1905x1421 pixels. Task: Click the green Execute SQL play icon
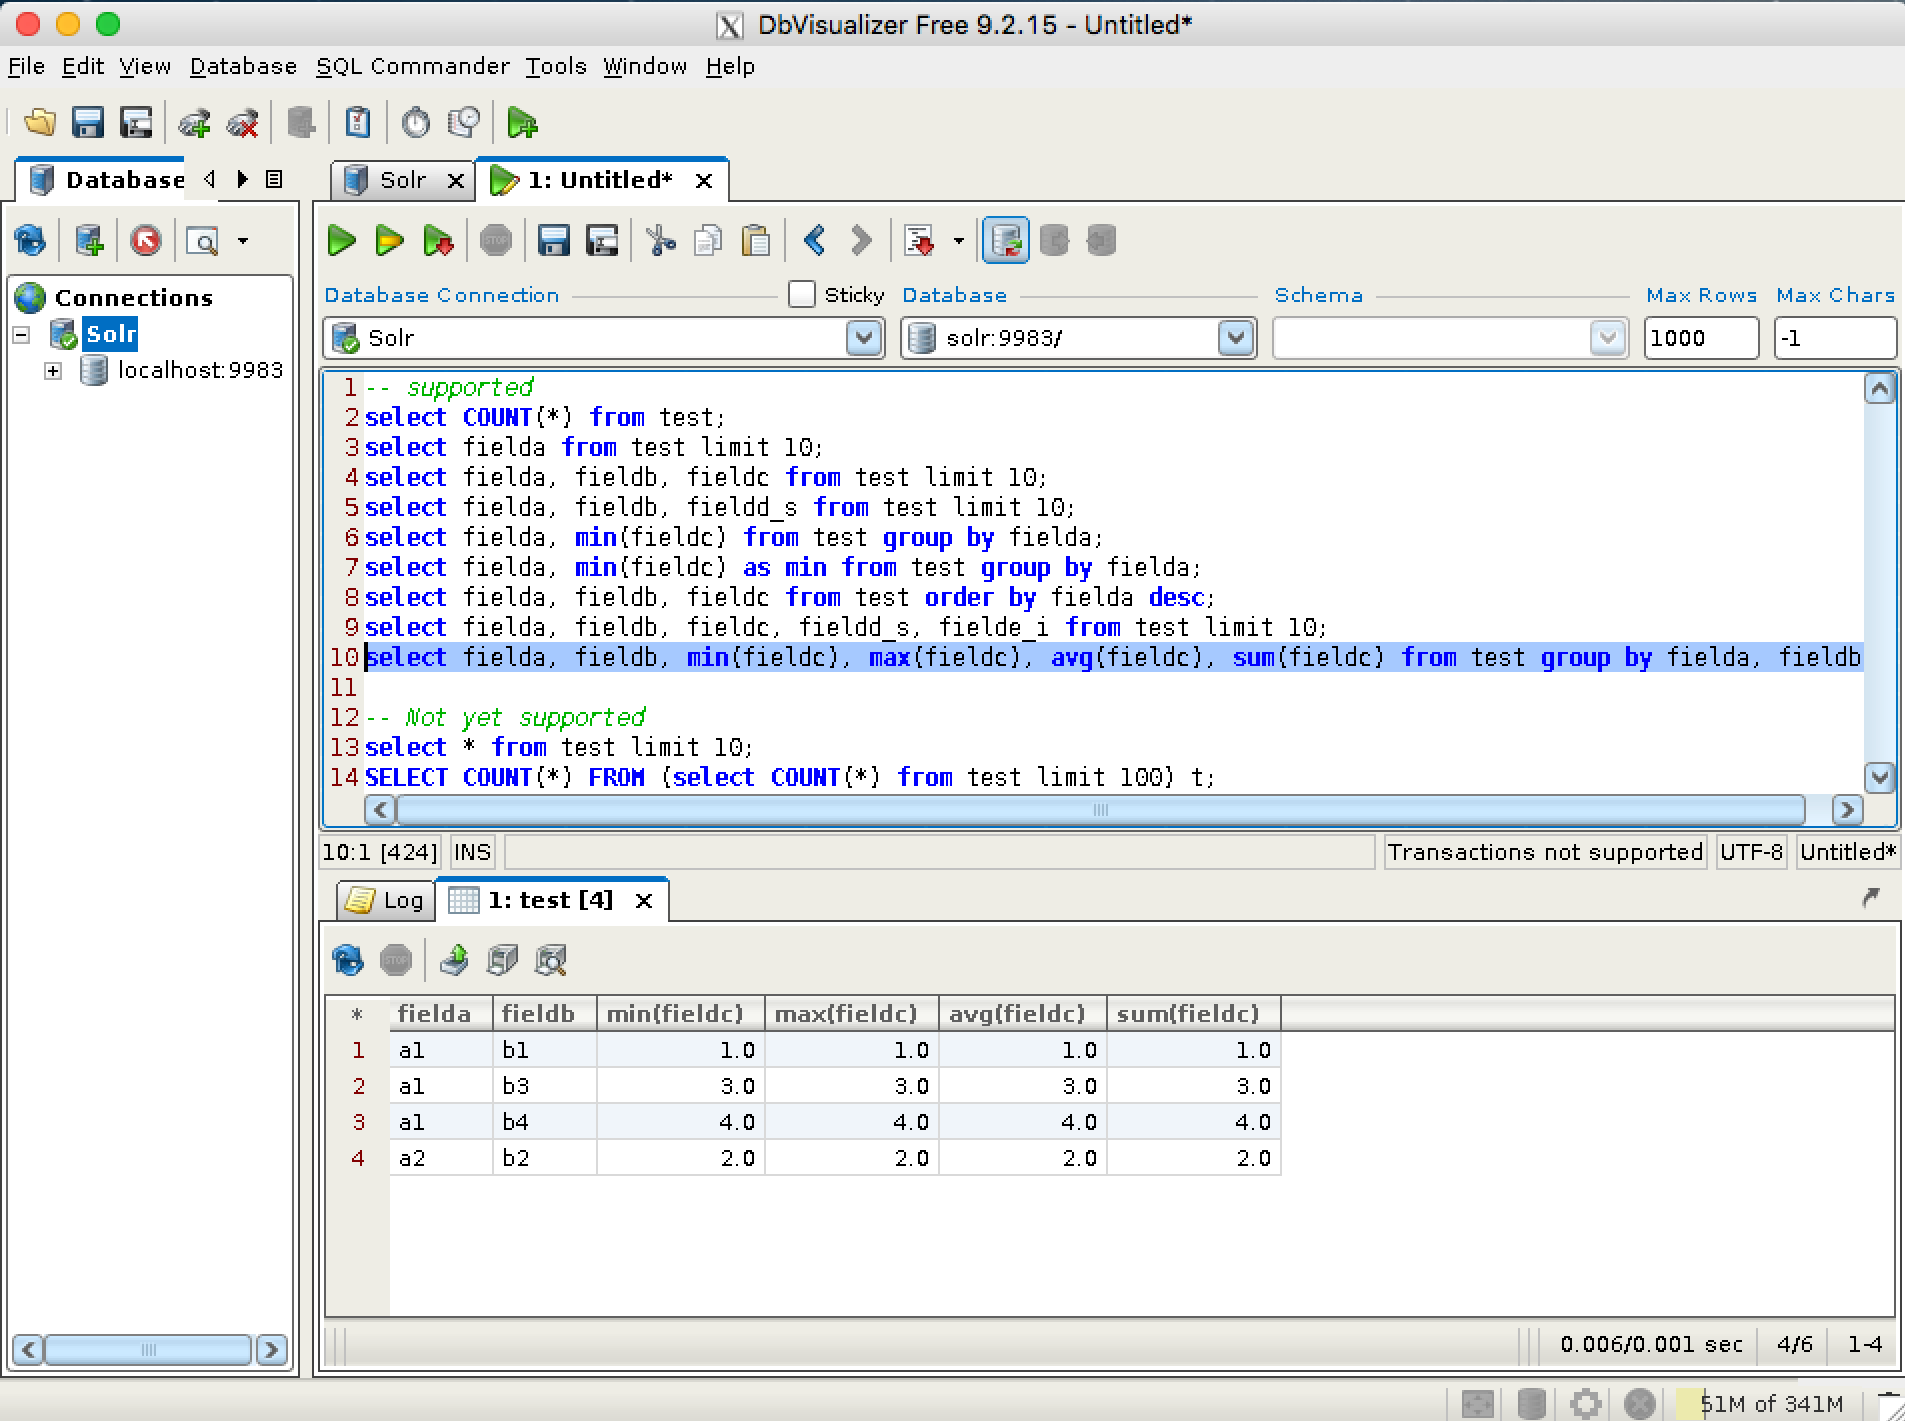[342, 241]
